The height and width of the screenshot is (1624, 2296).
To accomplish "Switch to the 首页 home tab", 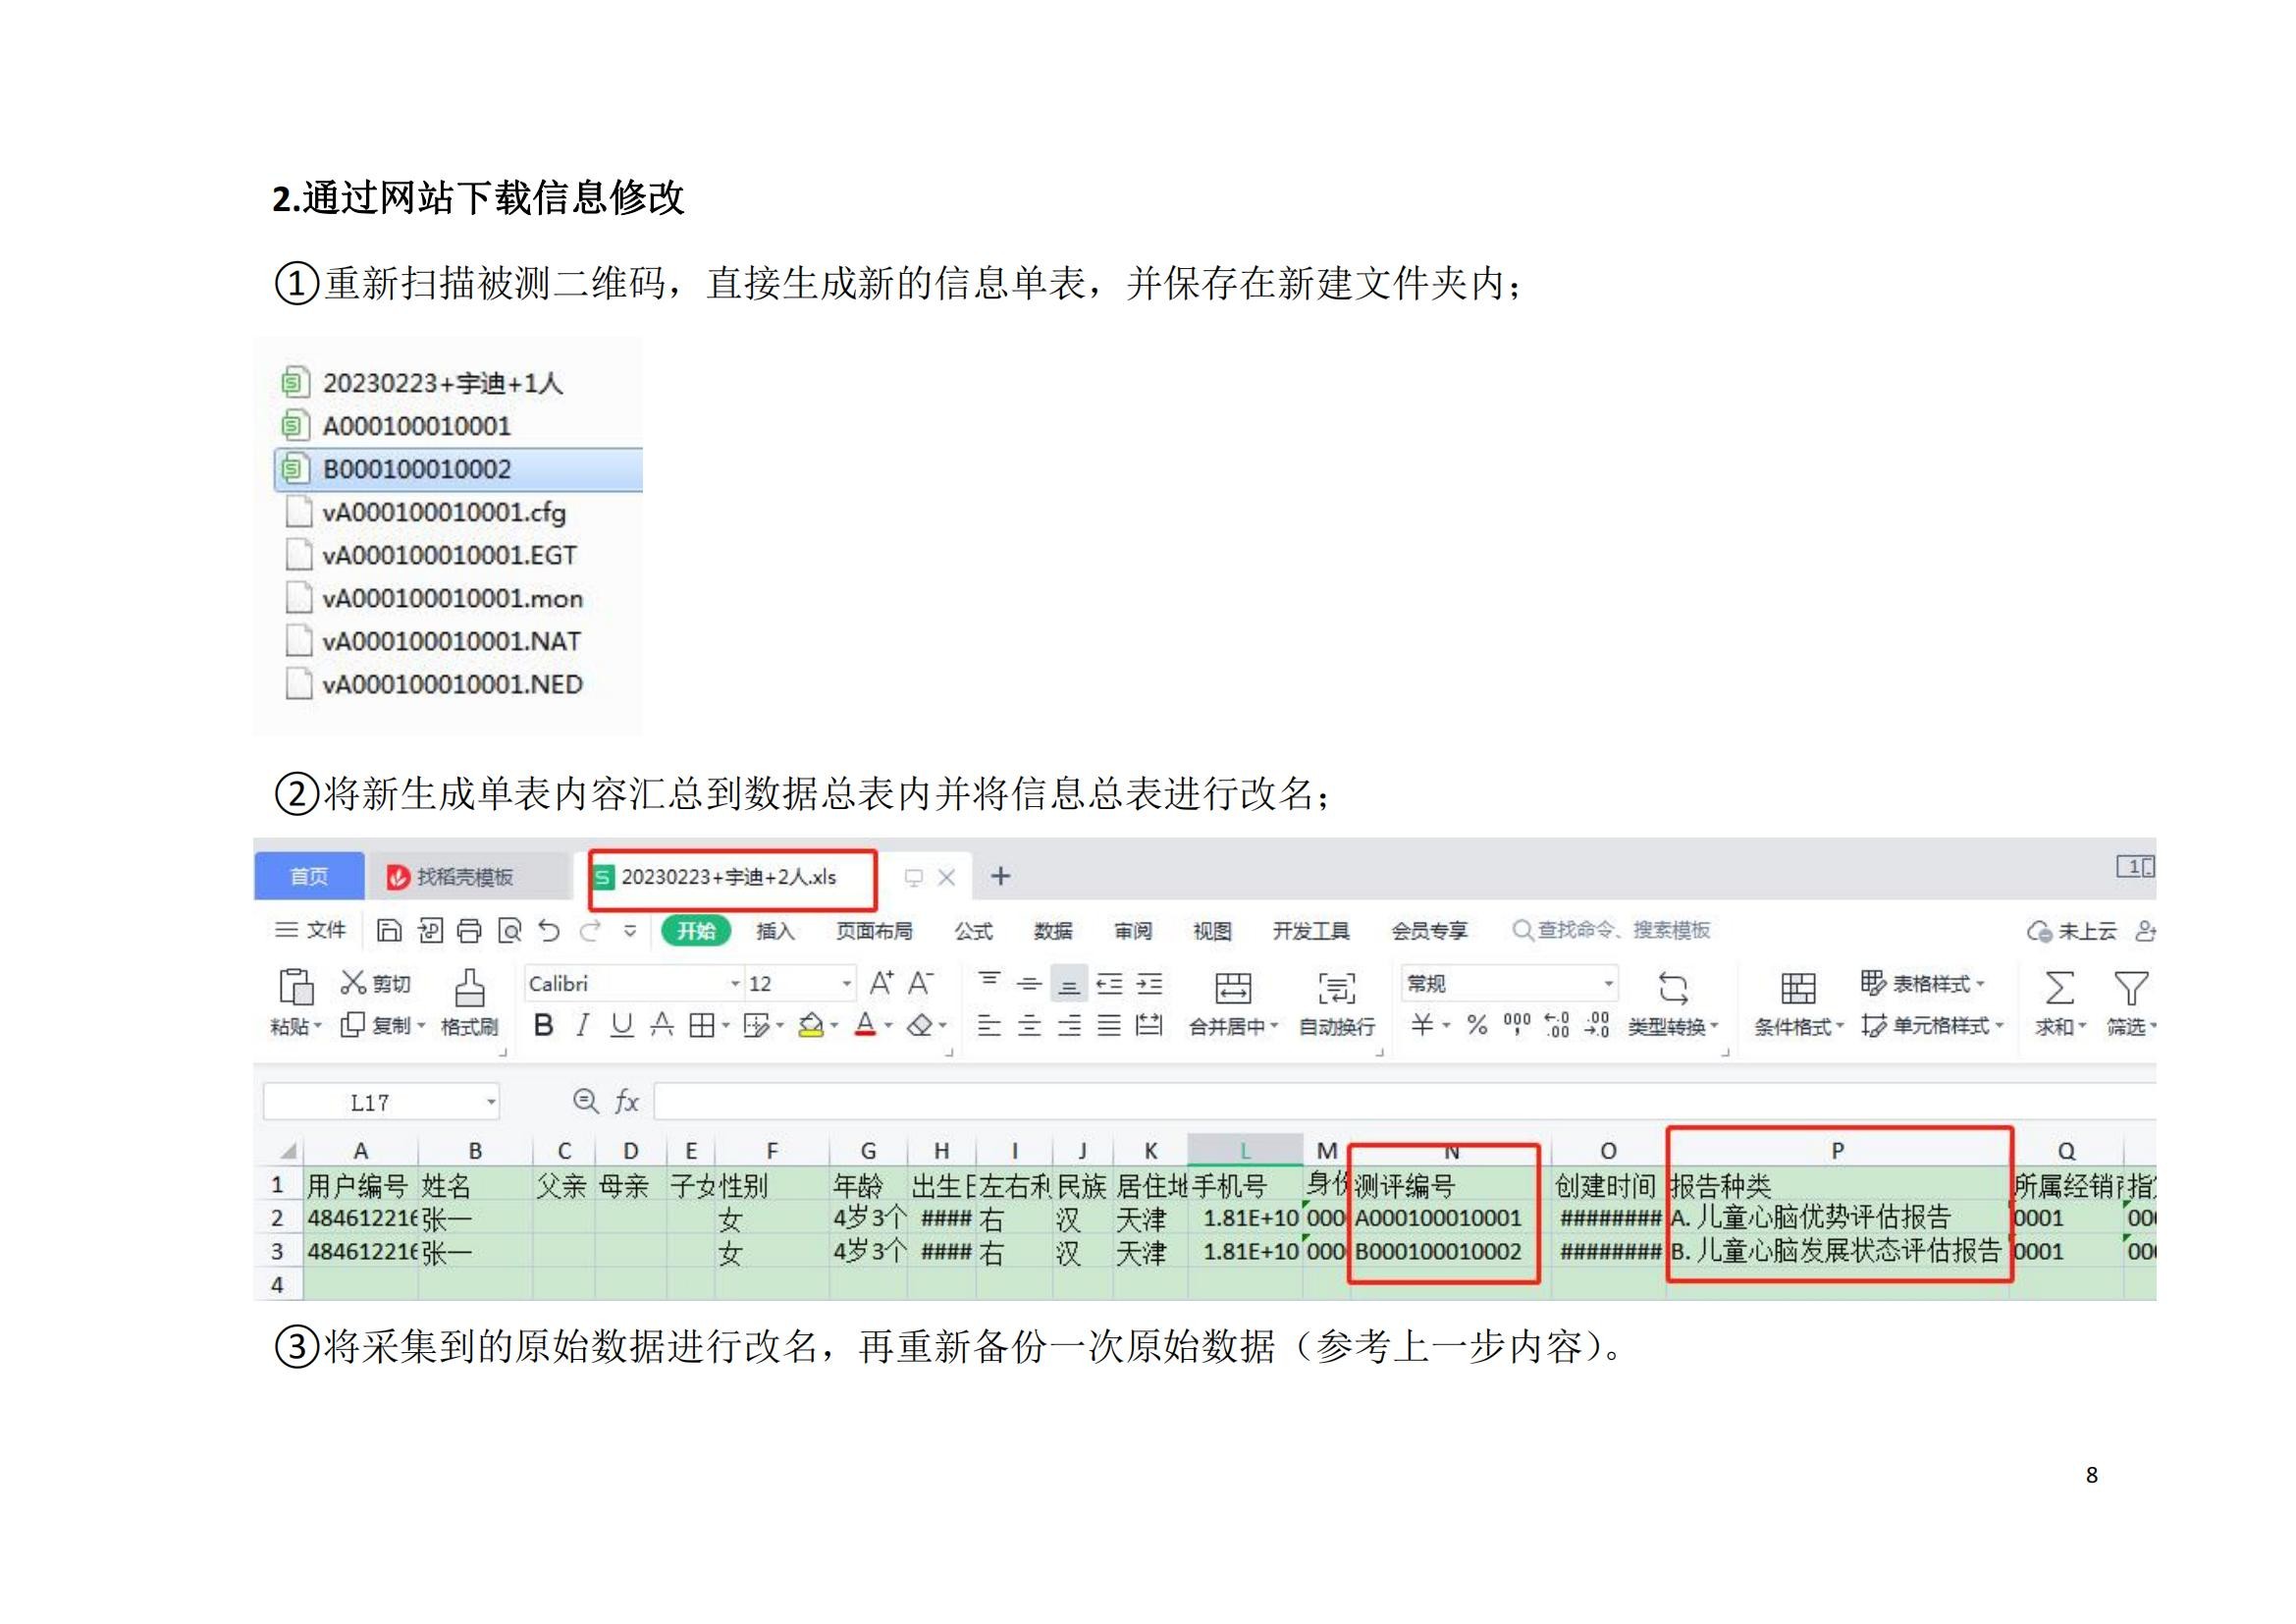I will pos(309,876).
